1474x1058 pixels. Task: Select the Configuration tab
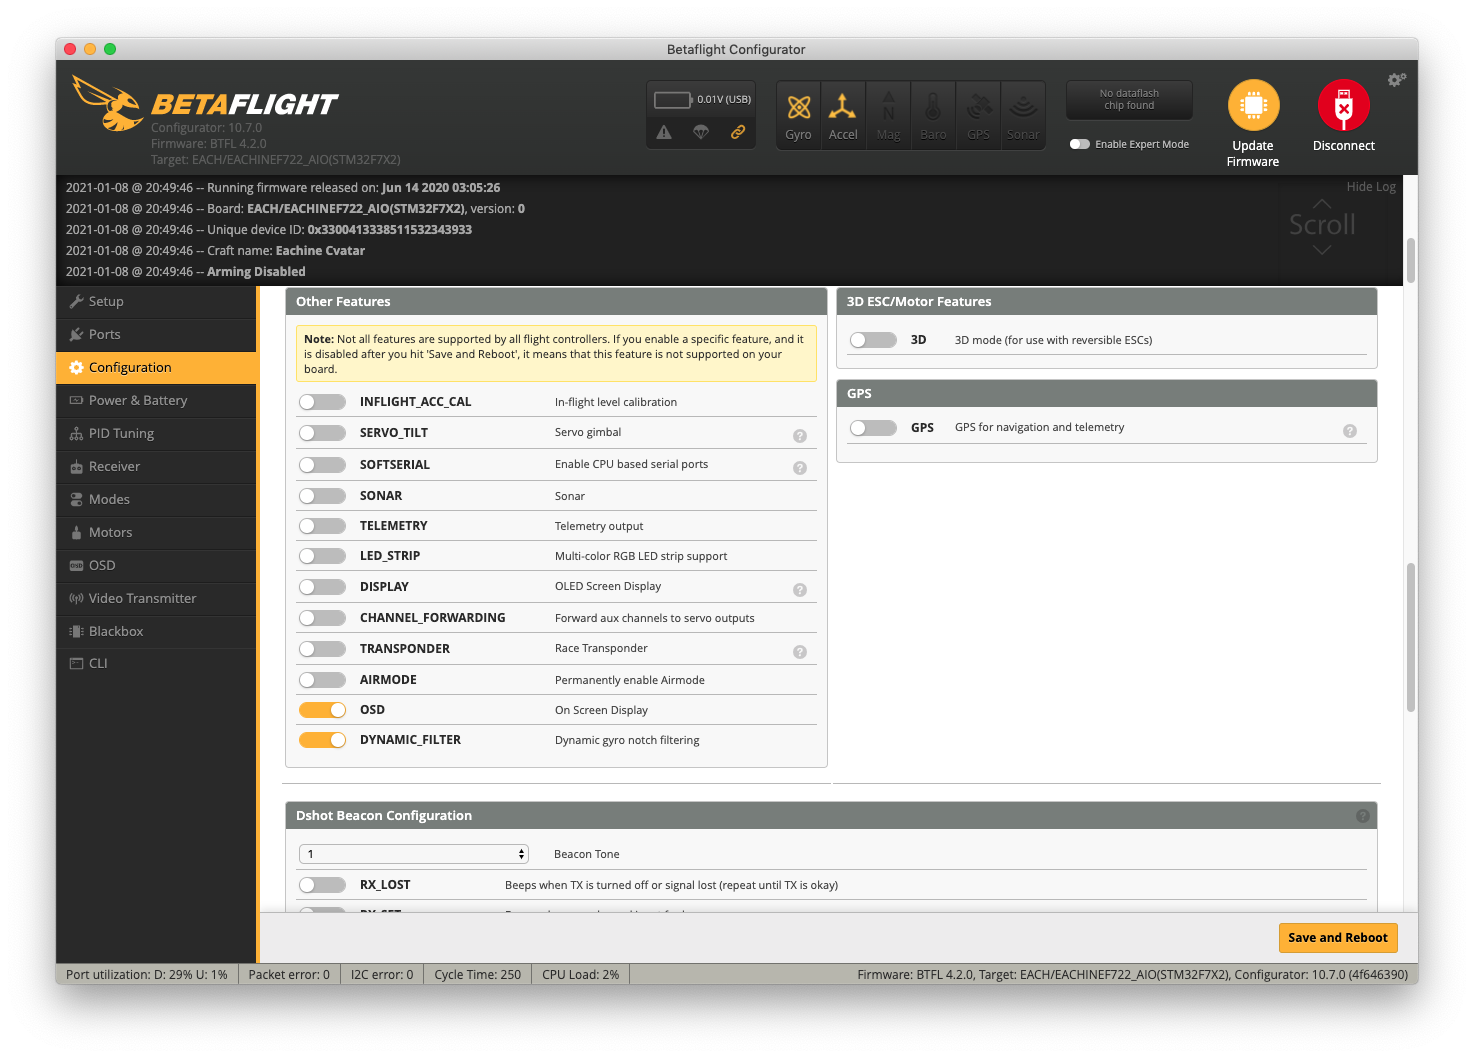tap(156, 367)
